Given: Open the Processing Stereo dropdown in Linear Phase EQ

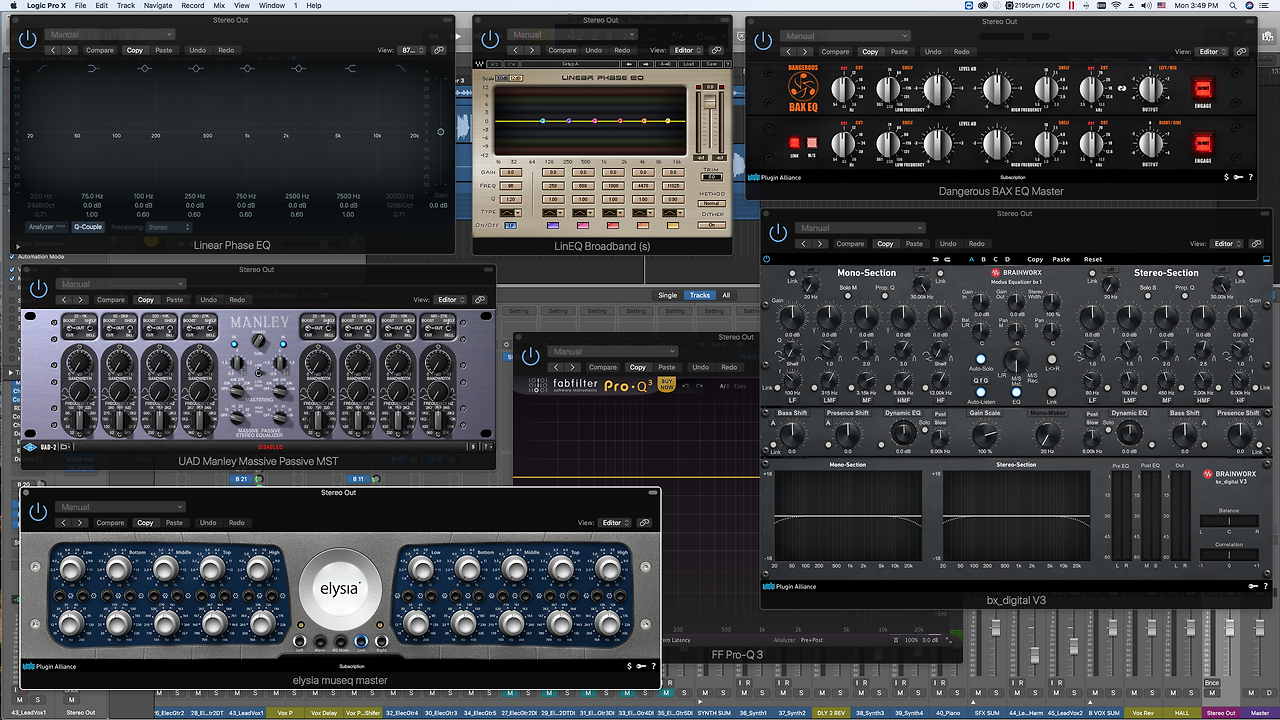Looking at the screenshot, I should point(170,227).
